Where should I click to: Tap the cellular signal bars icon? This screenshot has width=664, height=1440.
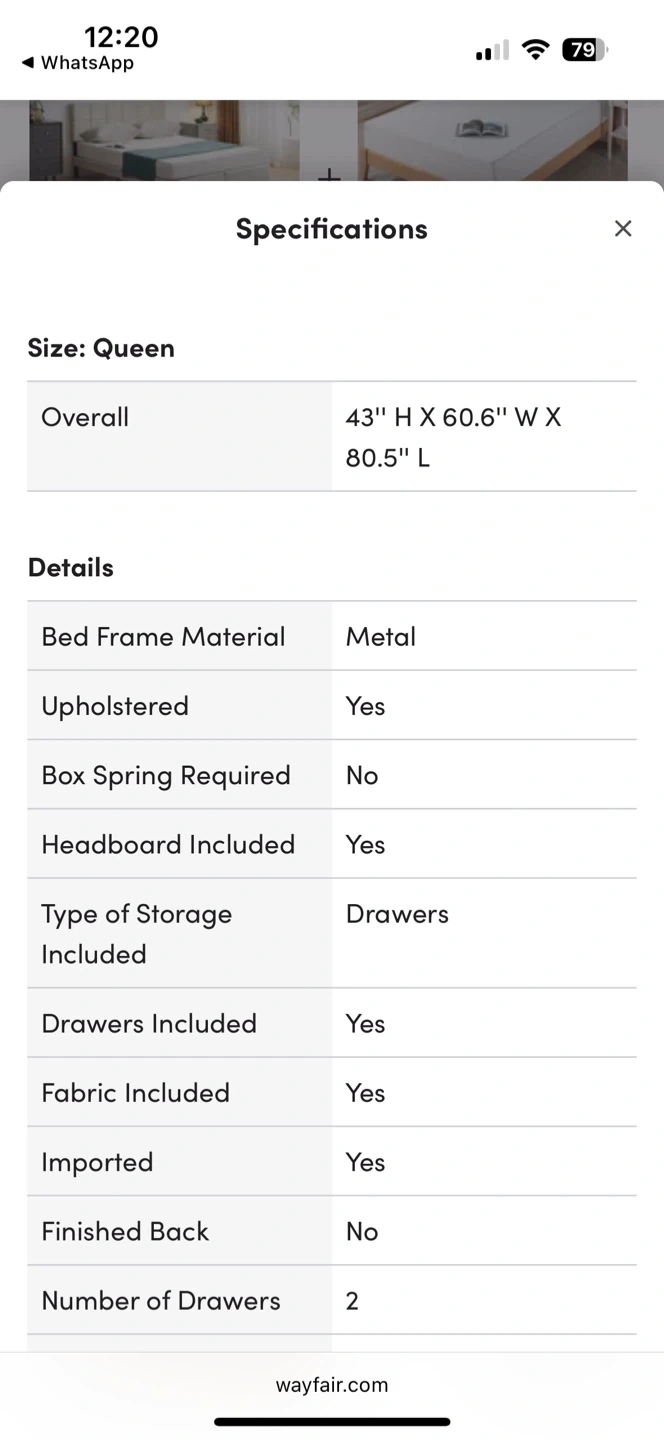[x=492, y=50]
